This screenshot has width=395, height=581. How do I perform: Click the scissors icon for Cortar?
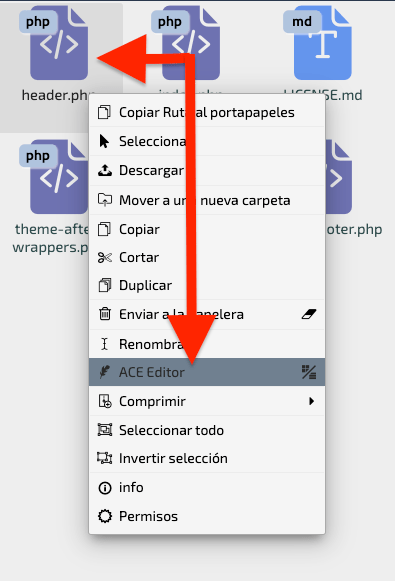(x=104, y=258)
